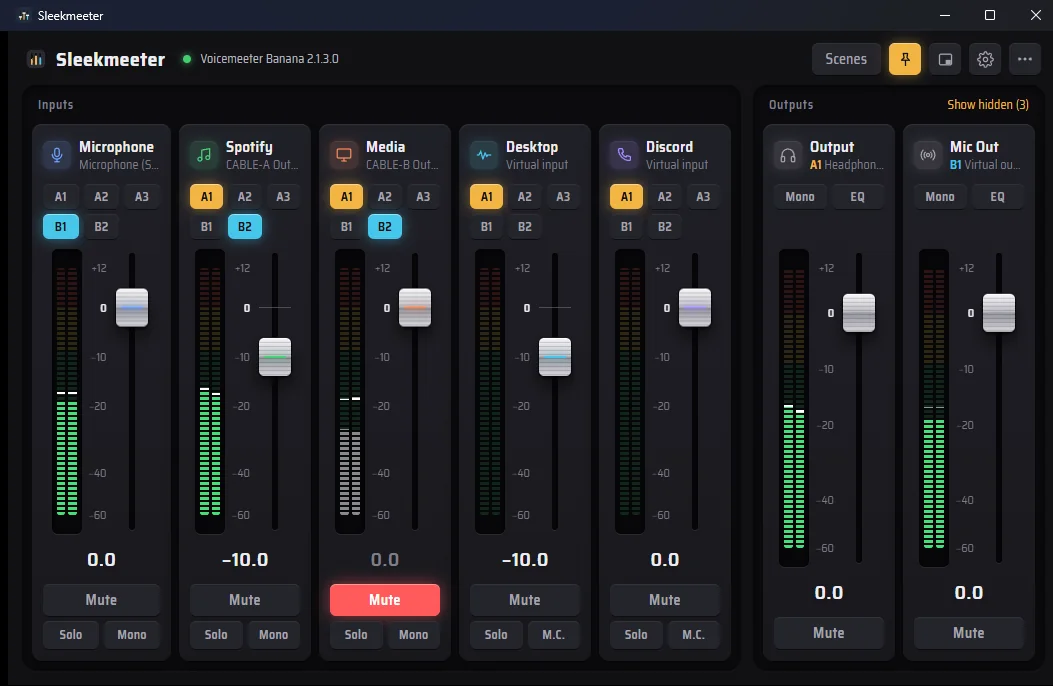The image size is (1053, 686).
Task: Toggle B2 routing on Microphone
Action: pyautogui.click(x=101, y=226)
